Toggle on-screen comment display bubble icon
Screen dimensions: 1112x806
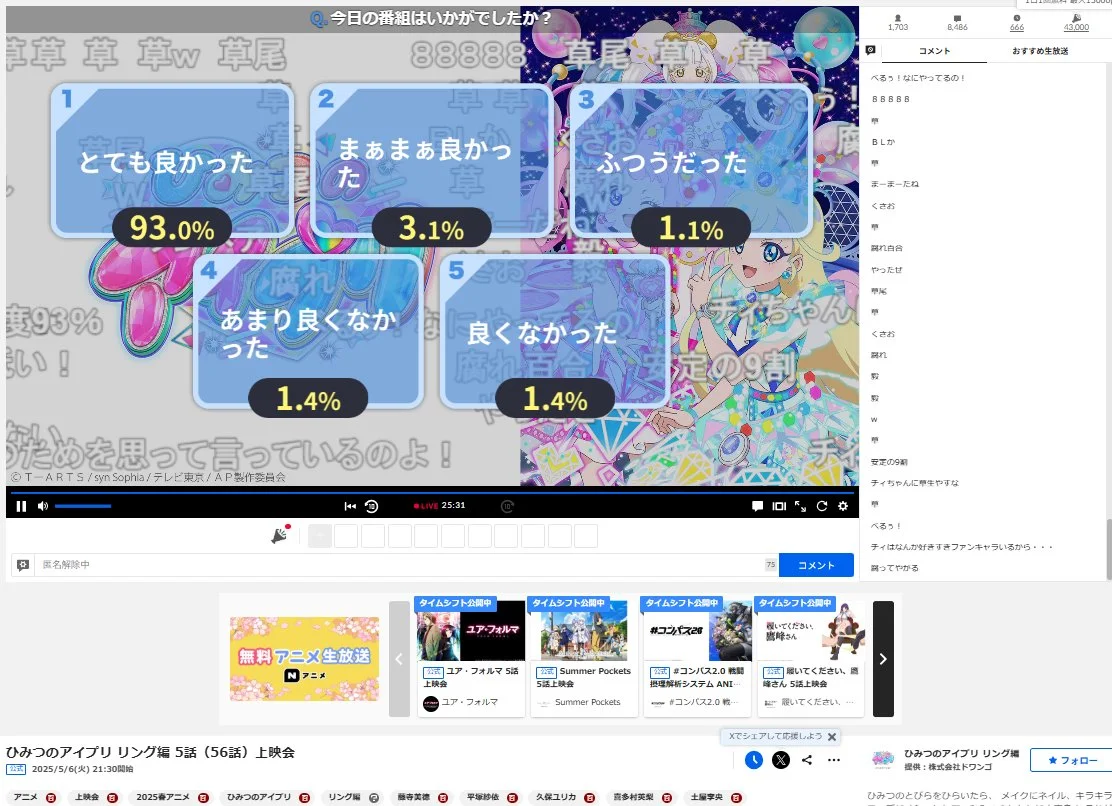tap(757, 506)
